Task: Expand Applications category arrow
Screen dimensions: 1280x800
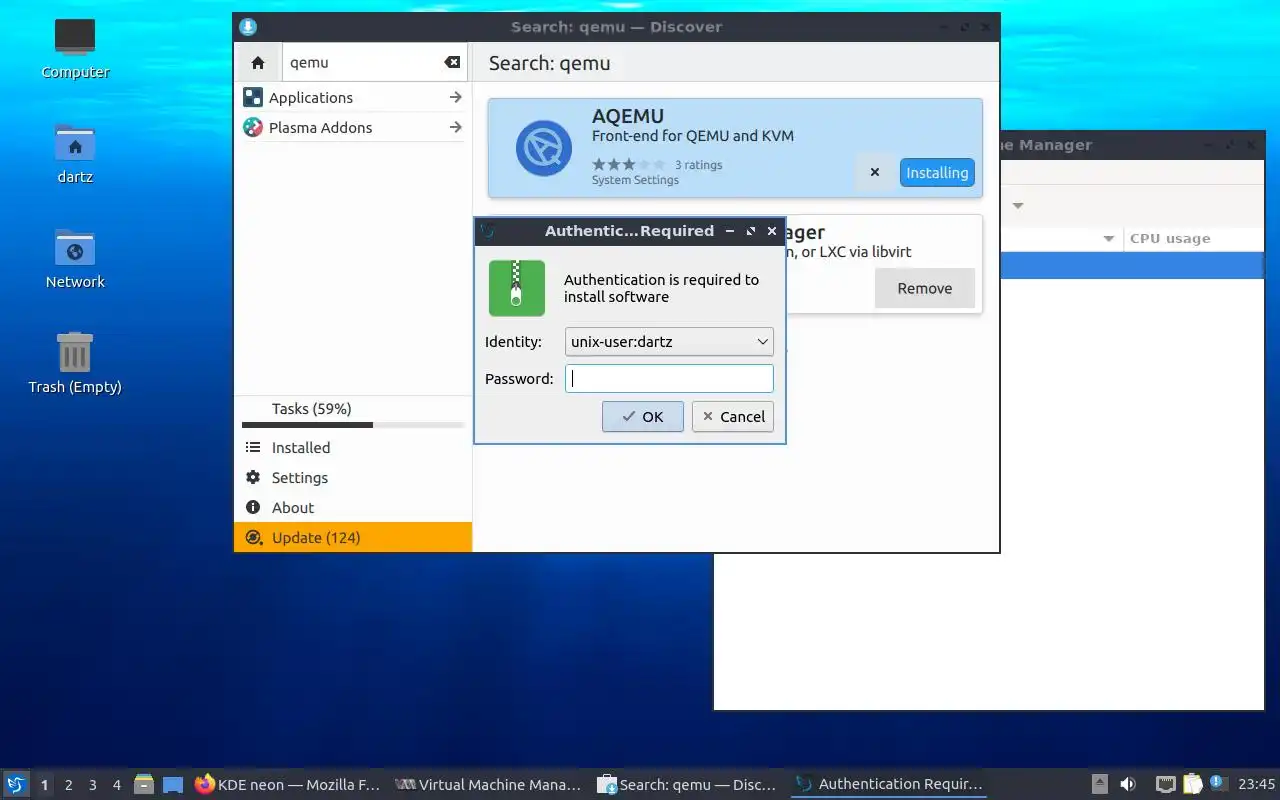Action: click(x=455, y=97)
